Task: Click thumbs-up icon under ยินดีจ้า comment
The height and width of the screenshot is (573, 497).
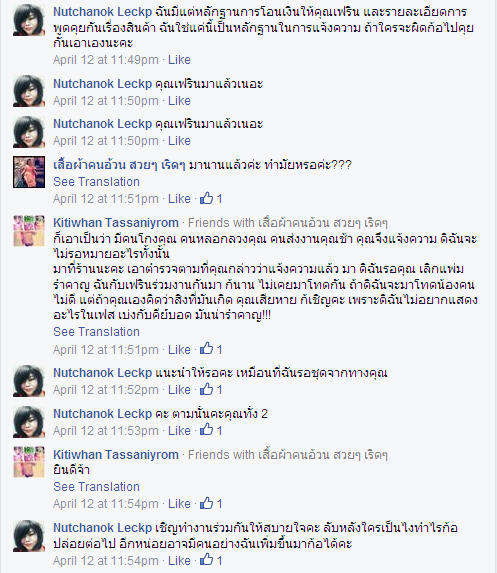Action: click(x=206, y=503)
